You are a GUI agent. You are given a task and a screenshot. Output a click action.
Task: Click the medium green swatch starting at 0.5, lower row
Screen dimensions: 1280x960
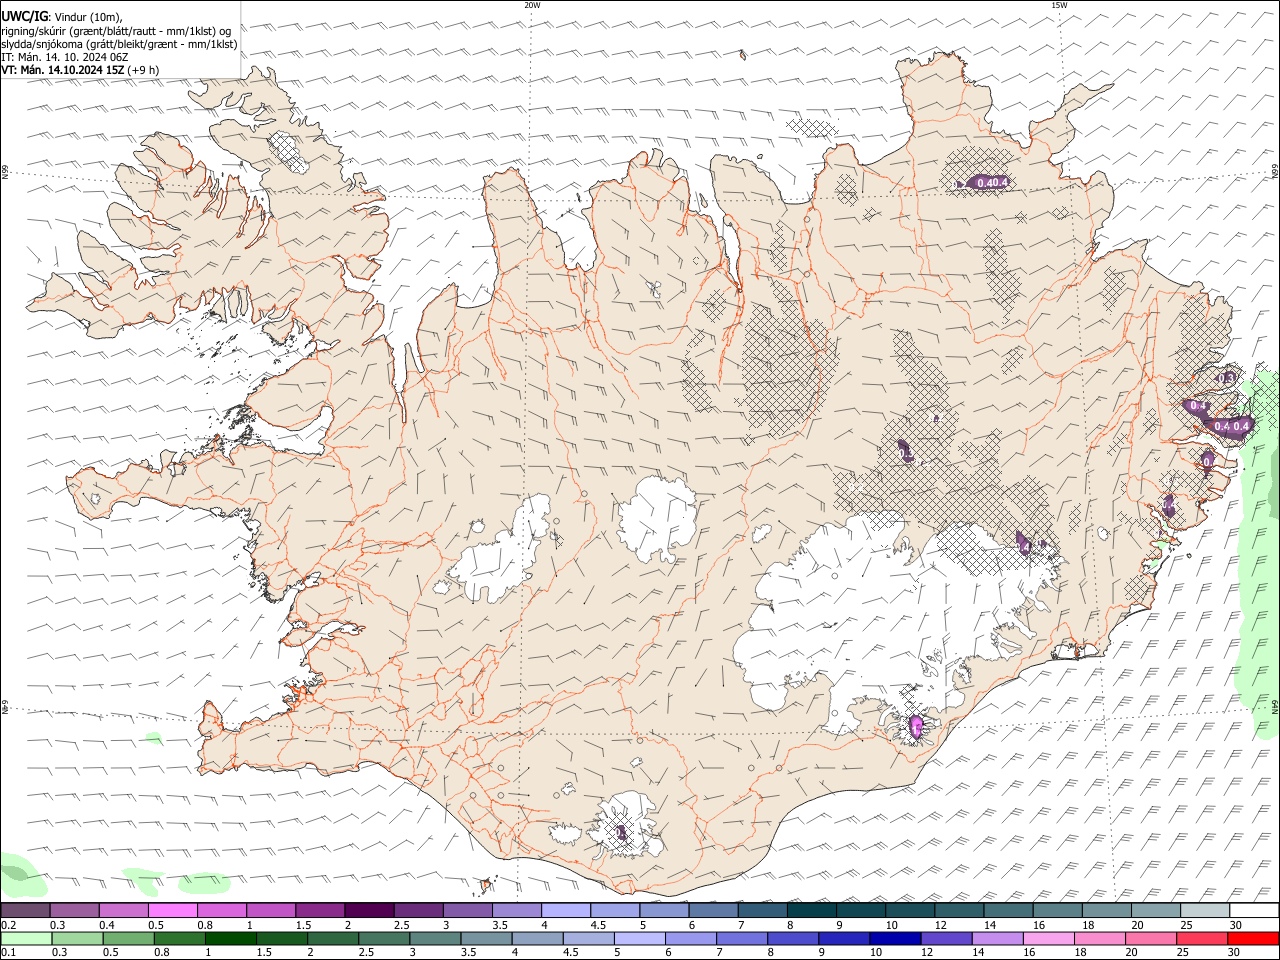[x=128, y=938]
